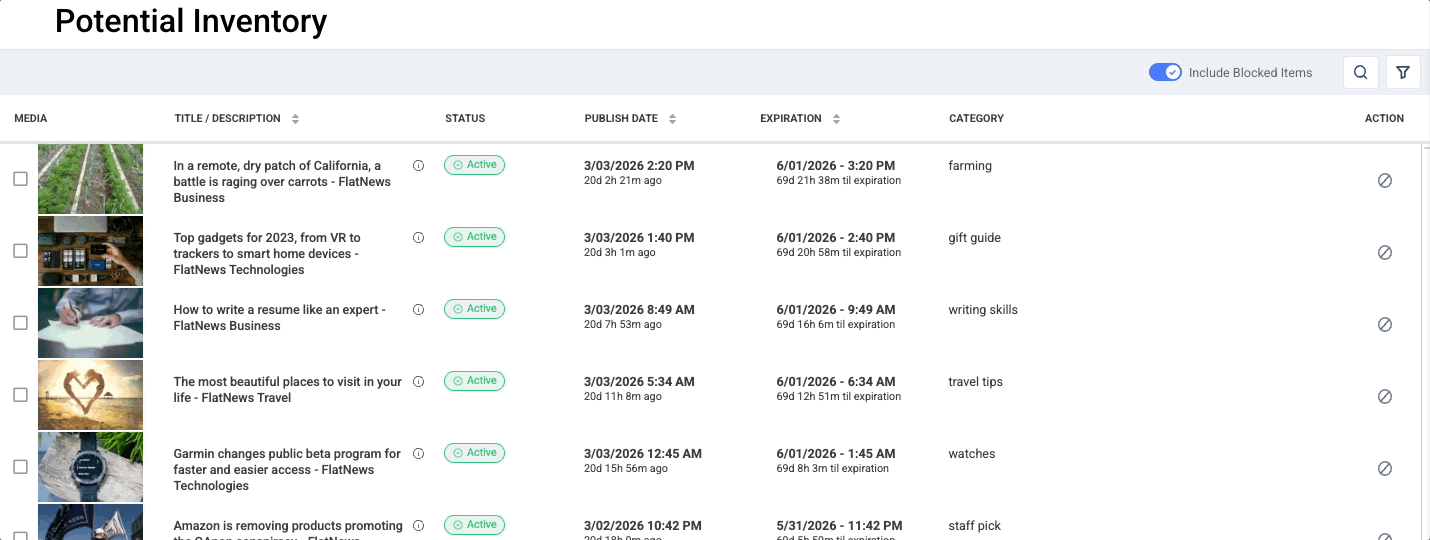Block the beautiful places travel article

click(1384, 397)
